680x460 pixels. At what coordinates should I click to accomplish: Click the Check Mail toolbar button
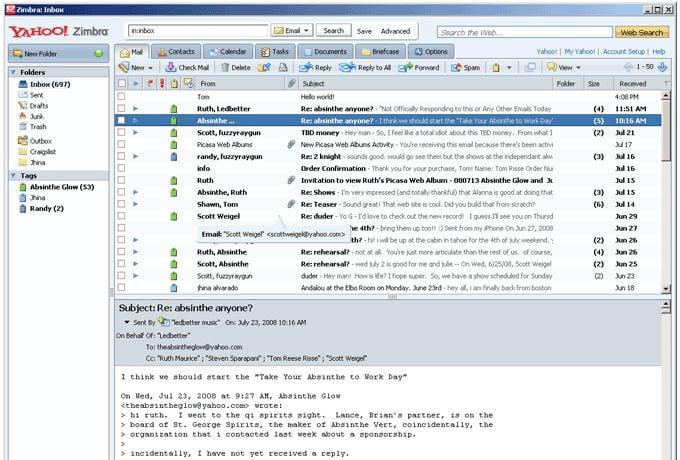point(187,68)
